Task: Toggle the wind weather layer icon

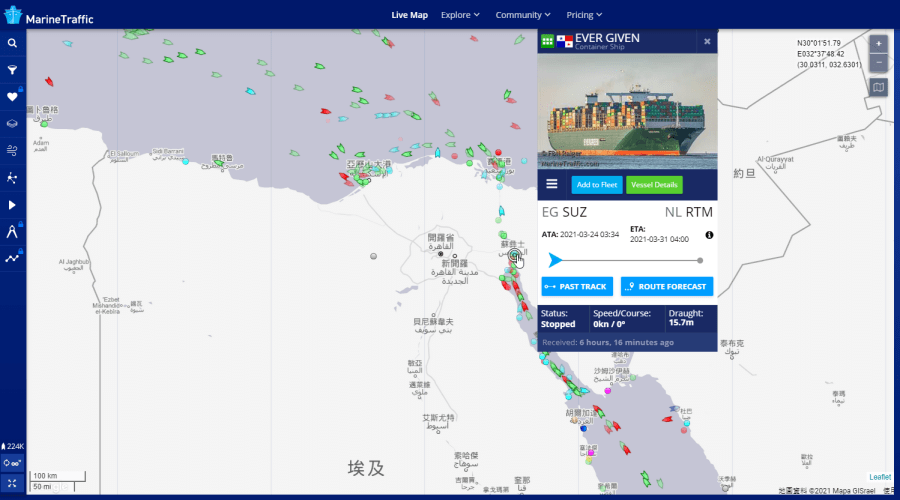Action: pyautogui.click(x=12, y=150)
